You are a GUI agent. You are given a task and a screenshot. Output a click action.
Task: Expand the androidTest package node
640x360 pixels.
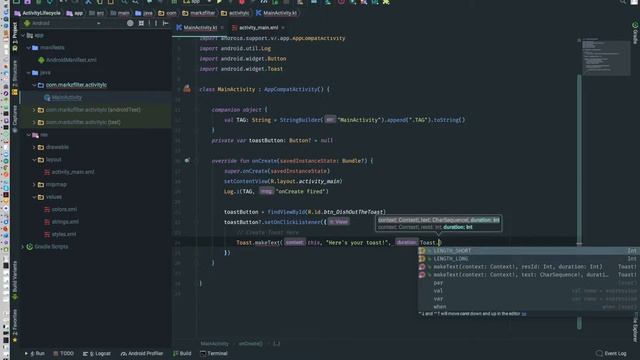(34, 110)
